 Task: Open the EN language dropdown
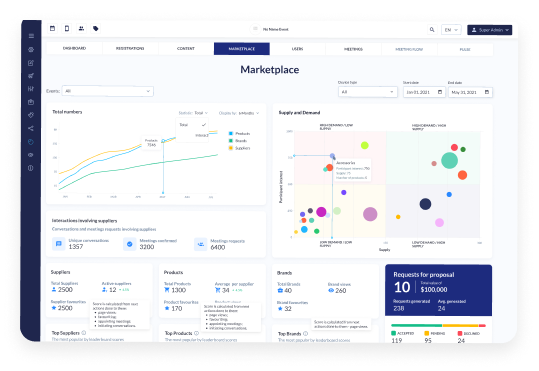[451, 30]
